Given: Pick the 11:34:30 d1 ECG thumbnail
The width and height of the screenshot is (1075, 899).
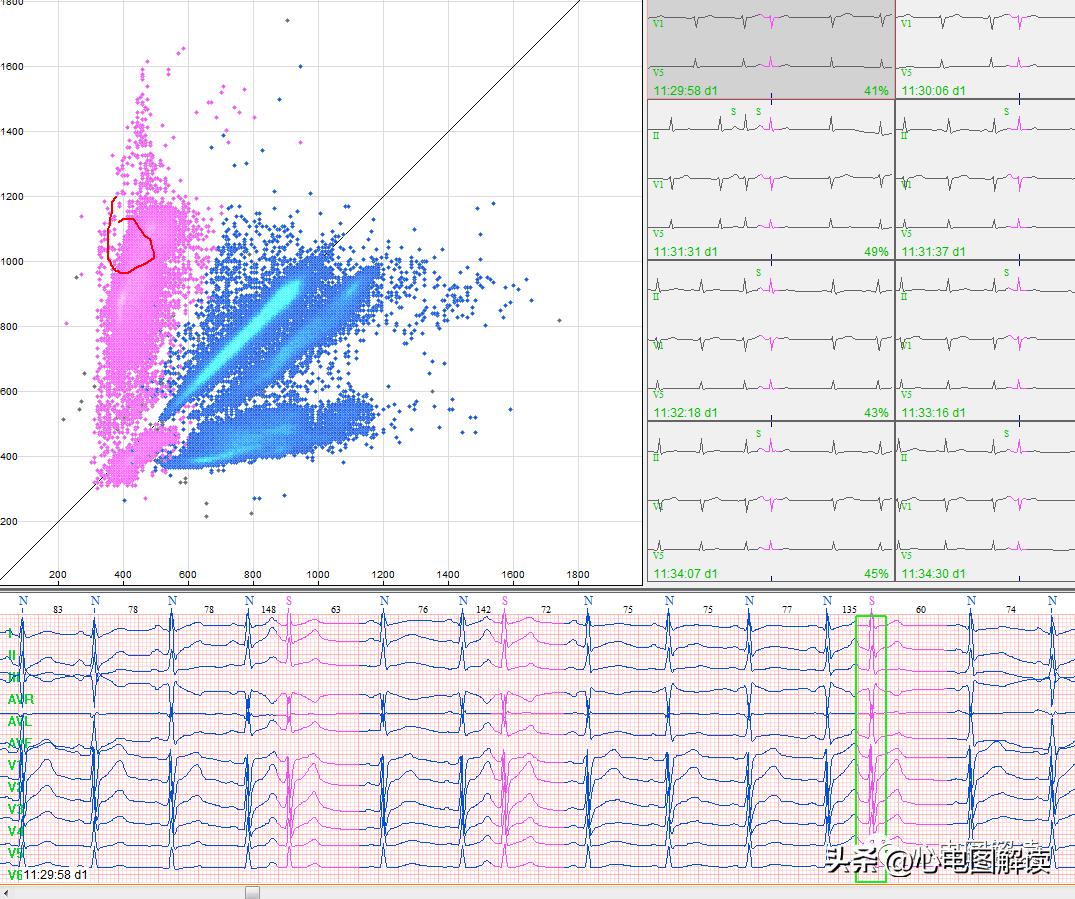Looking at the screenshot, I should [x=985, y=500].
